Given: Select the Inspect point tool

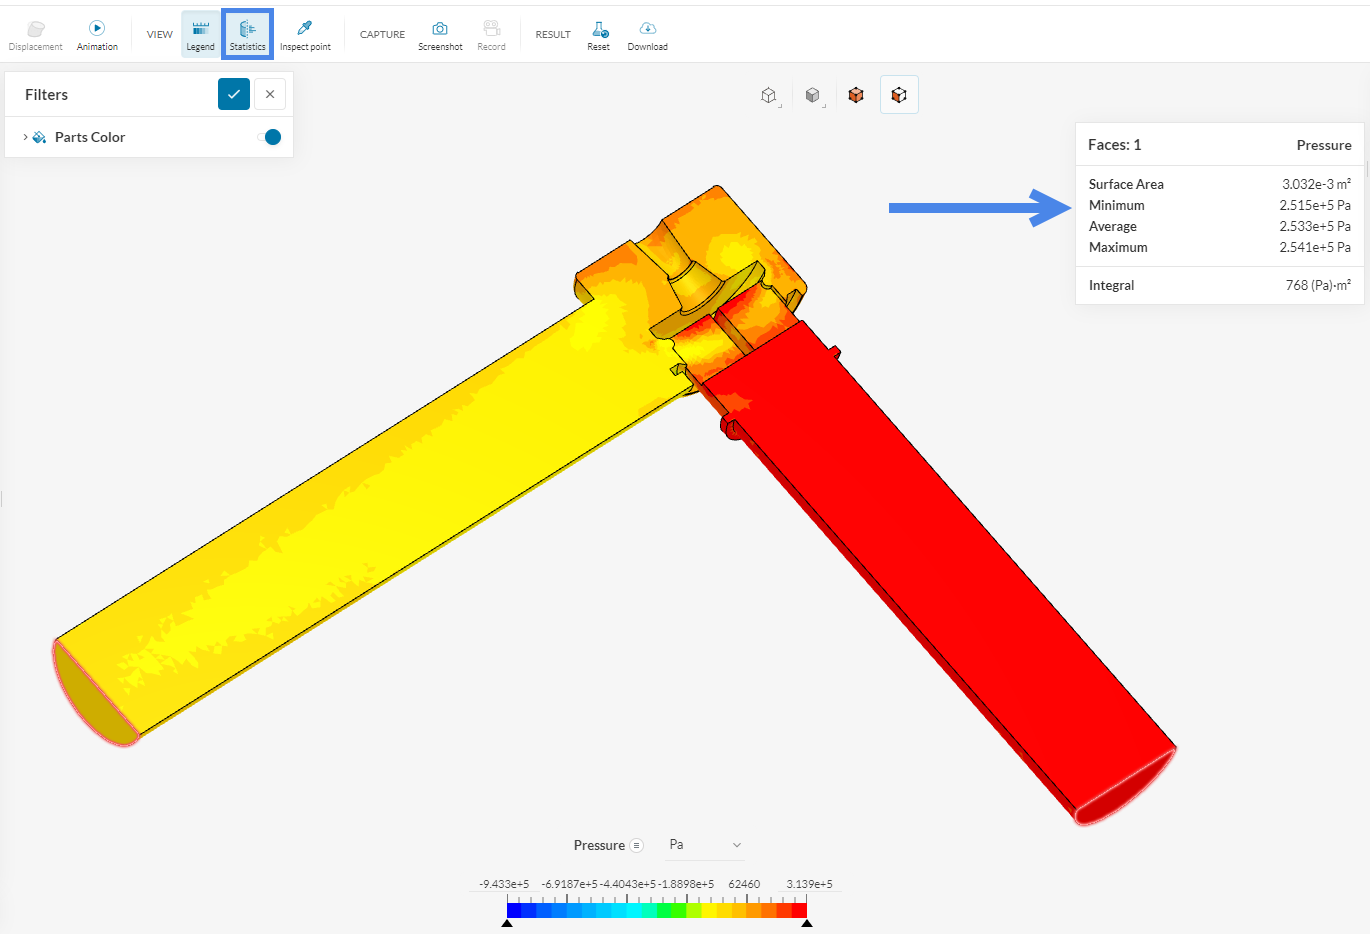Looking at the screenshot, I should tap(305, 33).
